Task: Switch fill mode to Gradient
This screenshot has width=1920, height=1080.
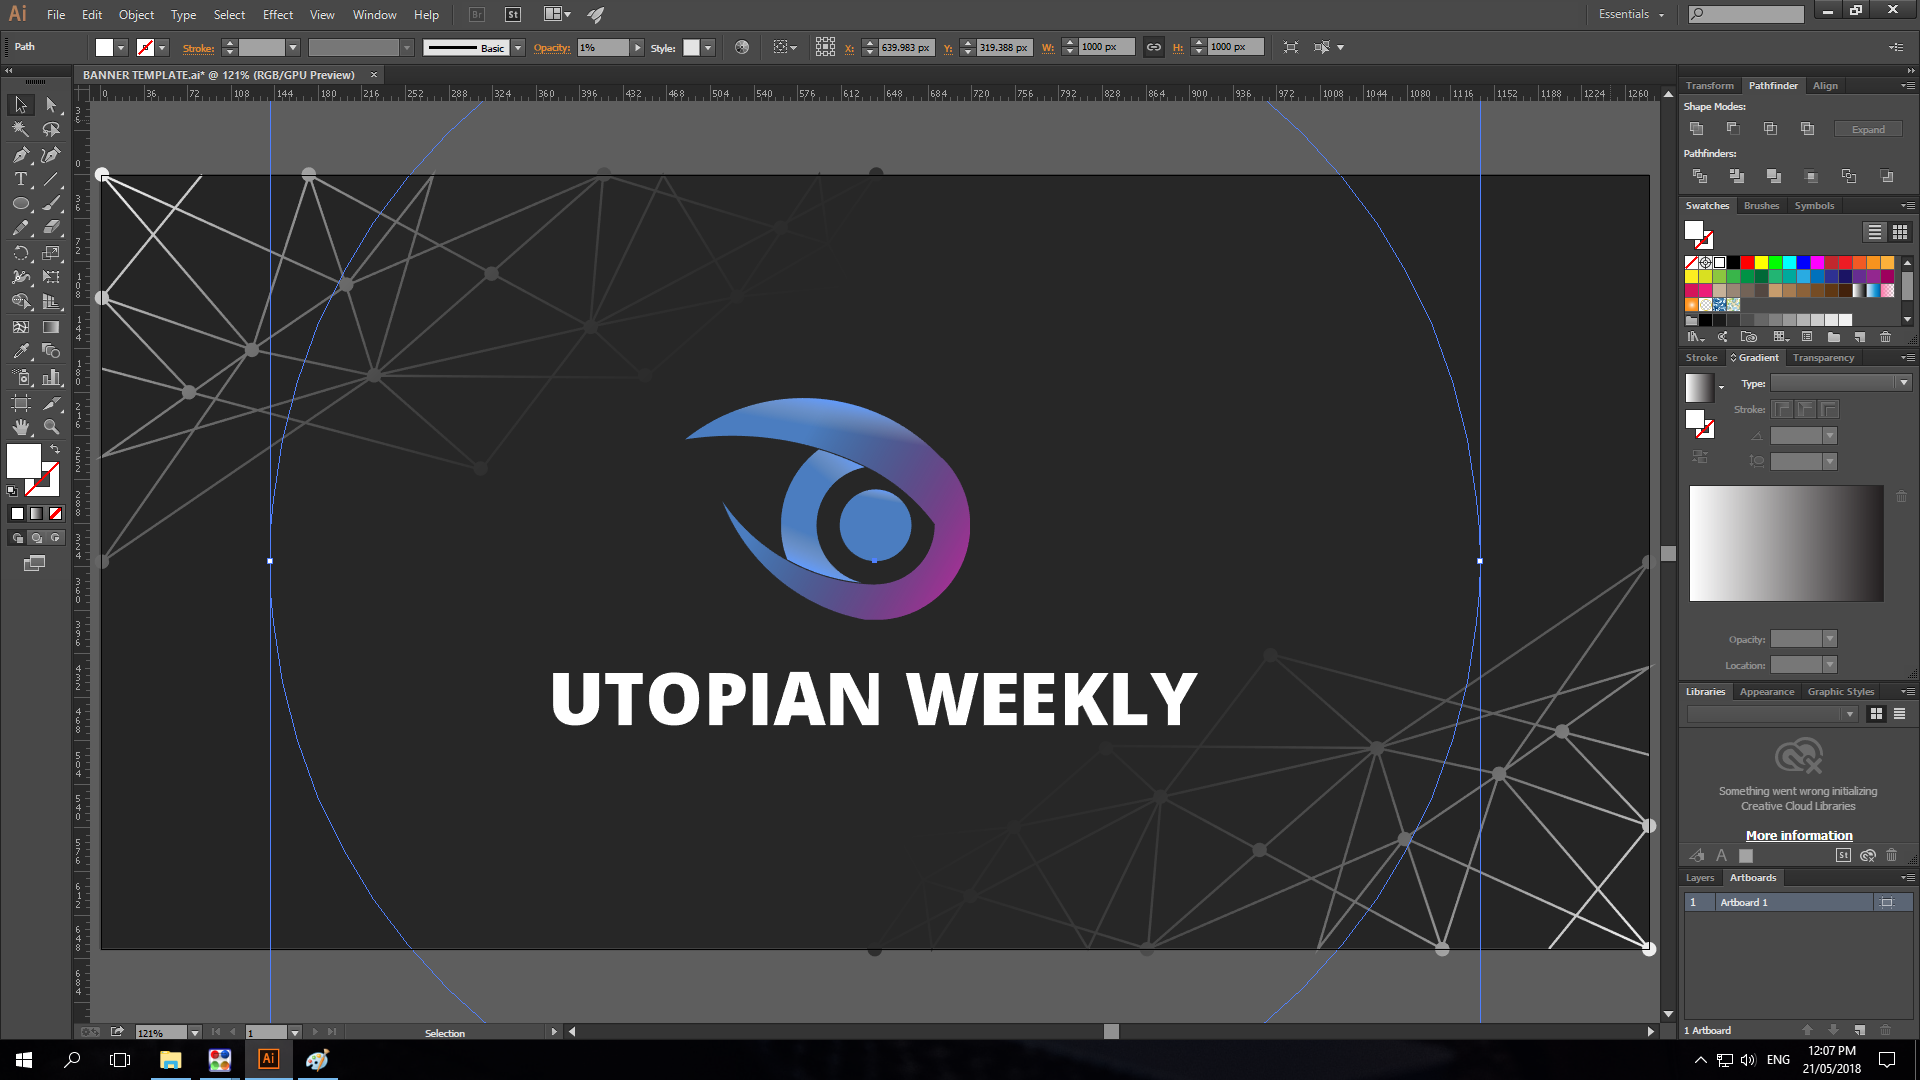Action: click(x=36, y=513)
